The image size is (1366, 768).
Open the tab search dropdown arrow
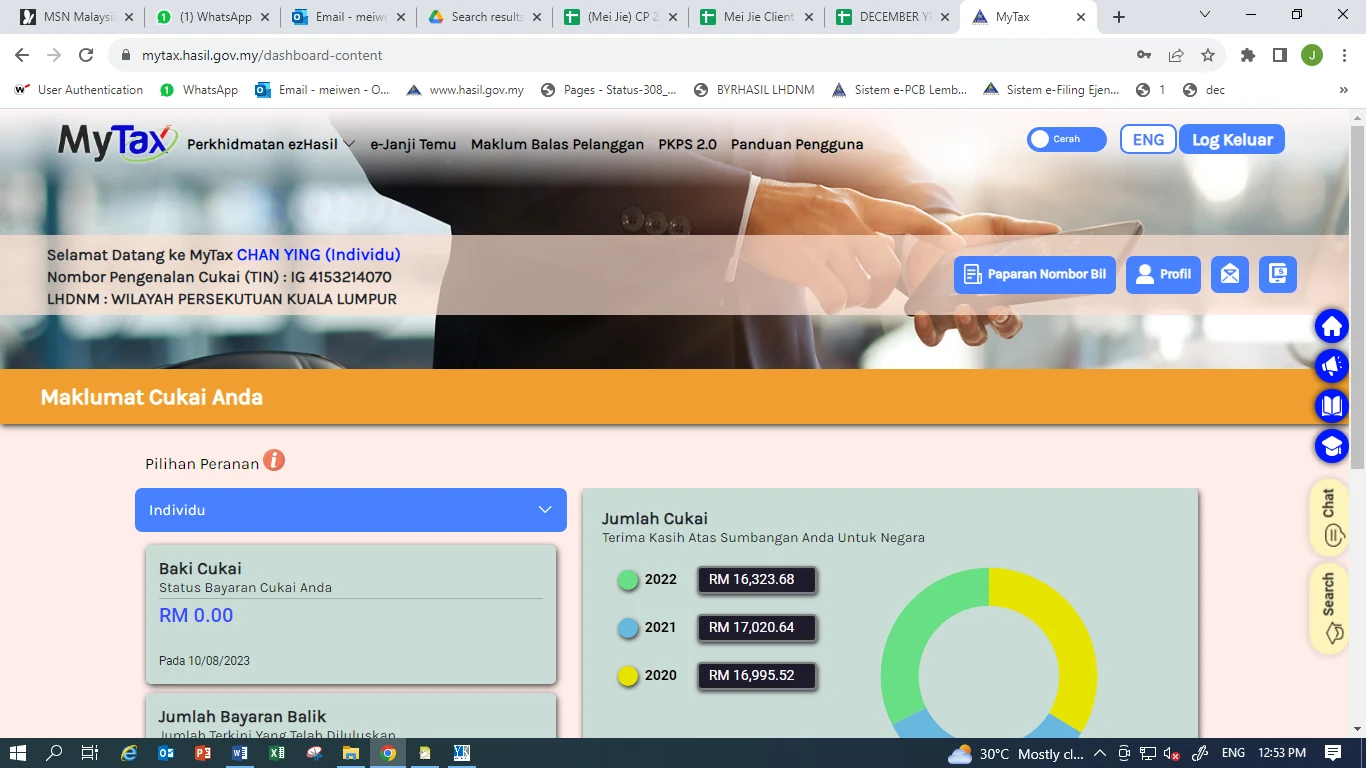1205,15
